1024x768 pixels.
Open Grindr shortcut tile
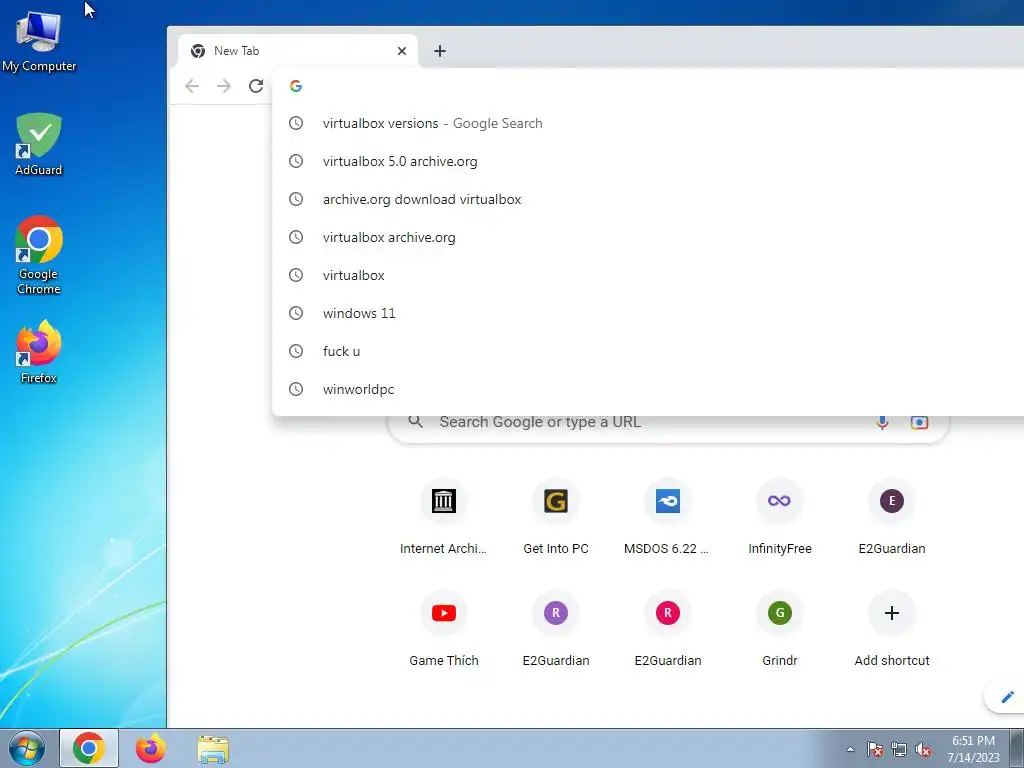(780, 630)
